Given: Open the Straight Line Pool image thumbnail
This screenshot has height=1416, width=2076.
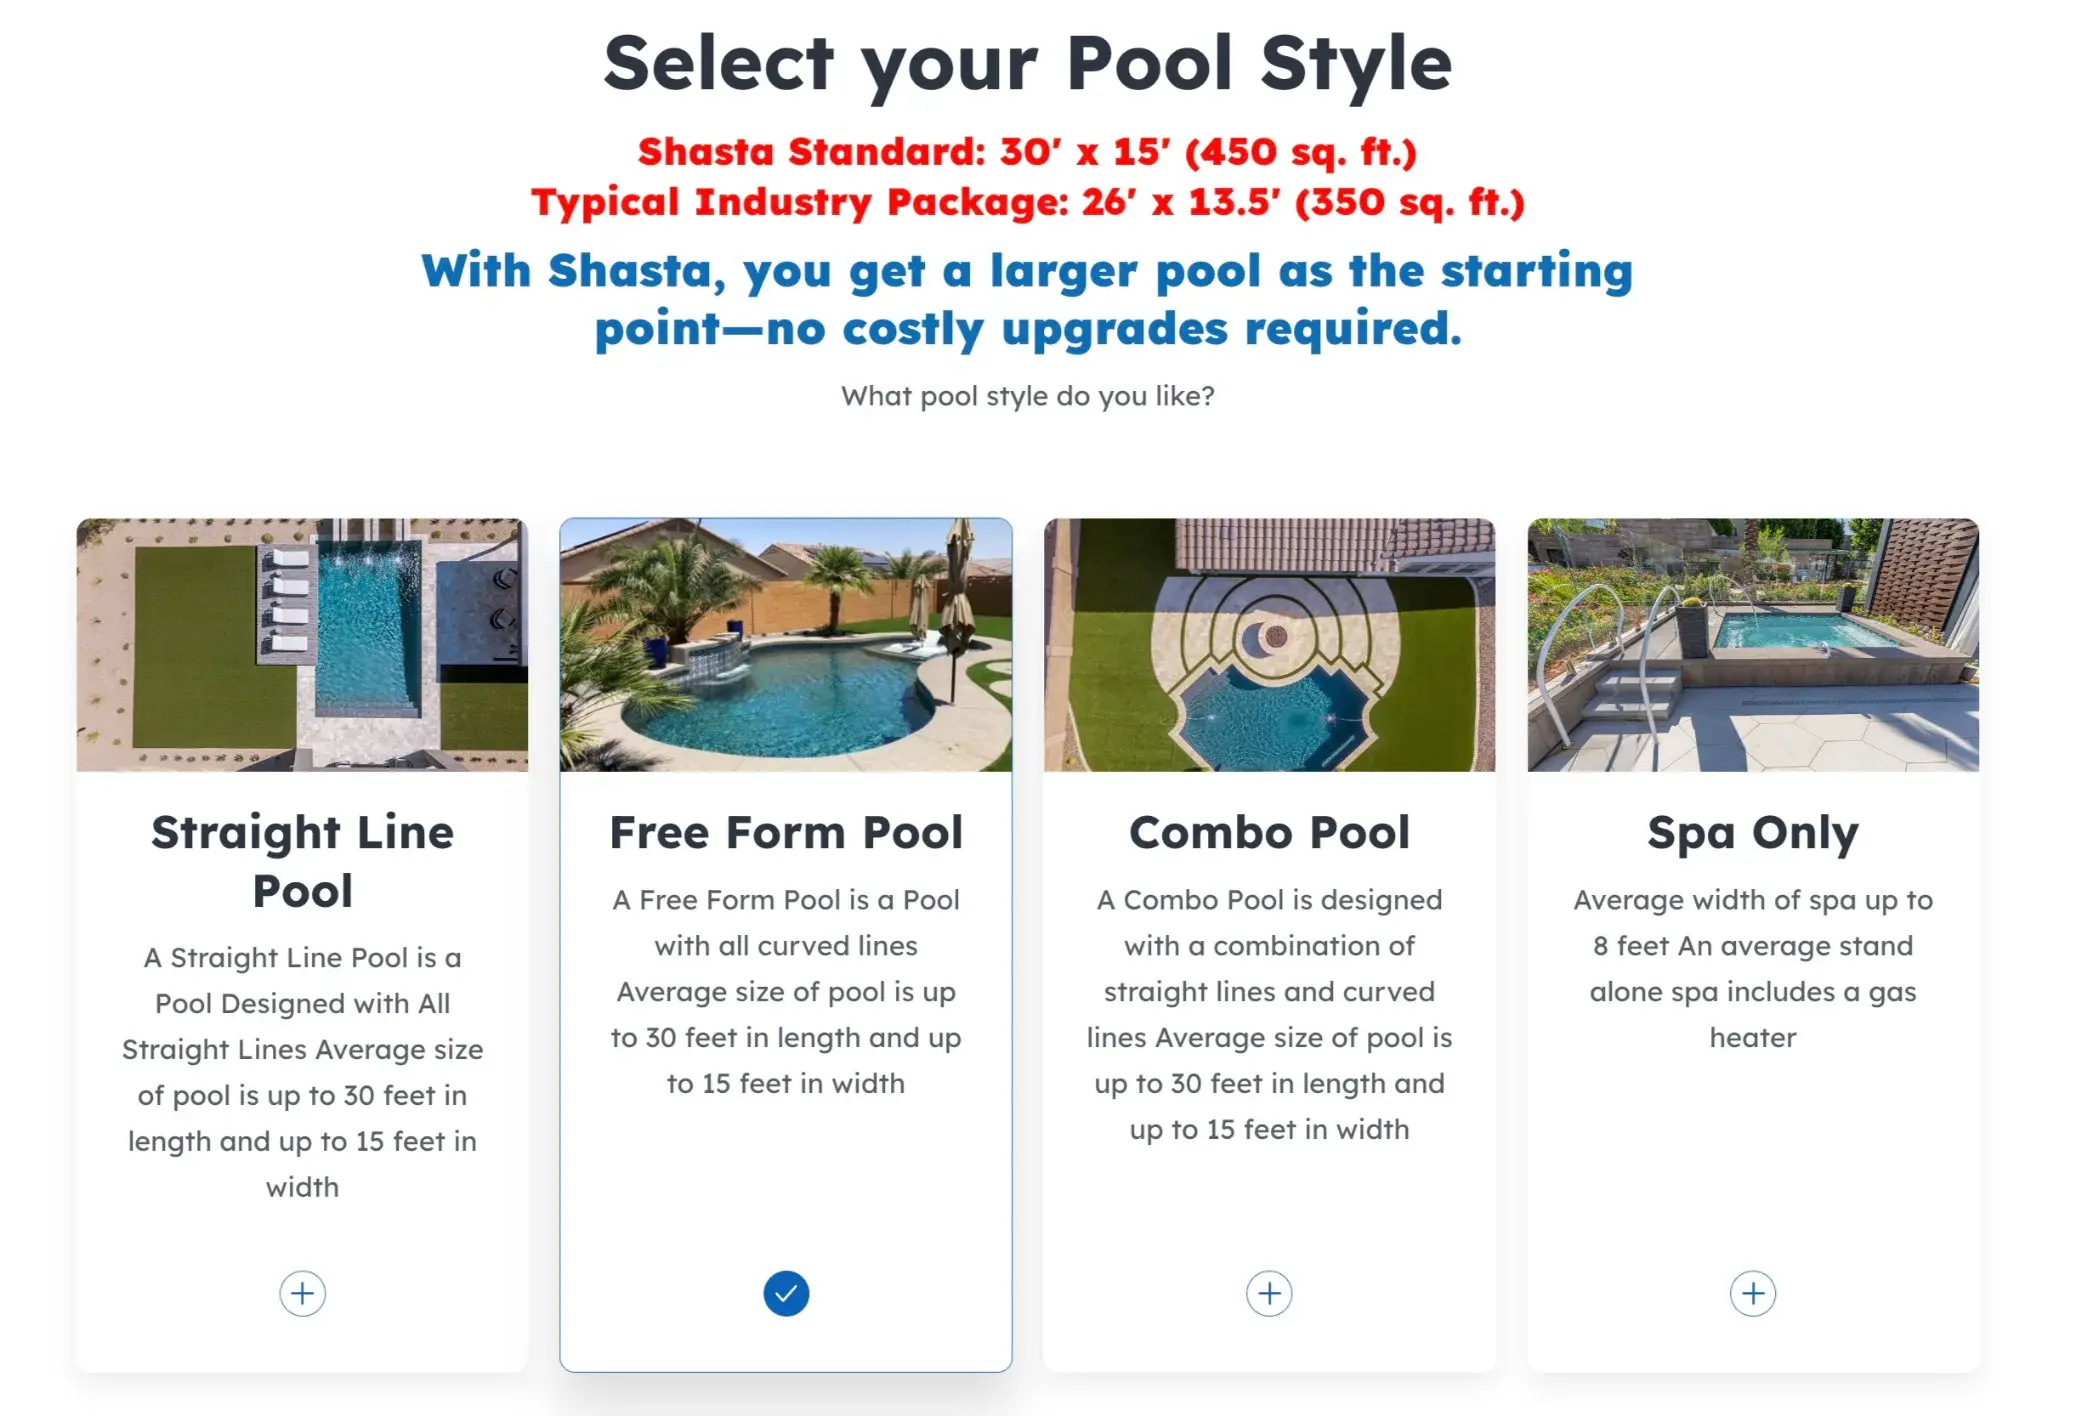Looking at the screenshot, I should [x=302, y=645].
